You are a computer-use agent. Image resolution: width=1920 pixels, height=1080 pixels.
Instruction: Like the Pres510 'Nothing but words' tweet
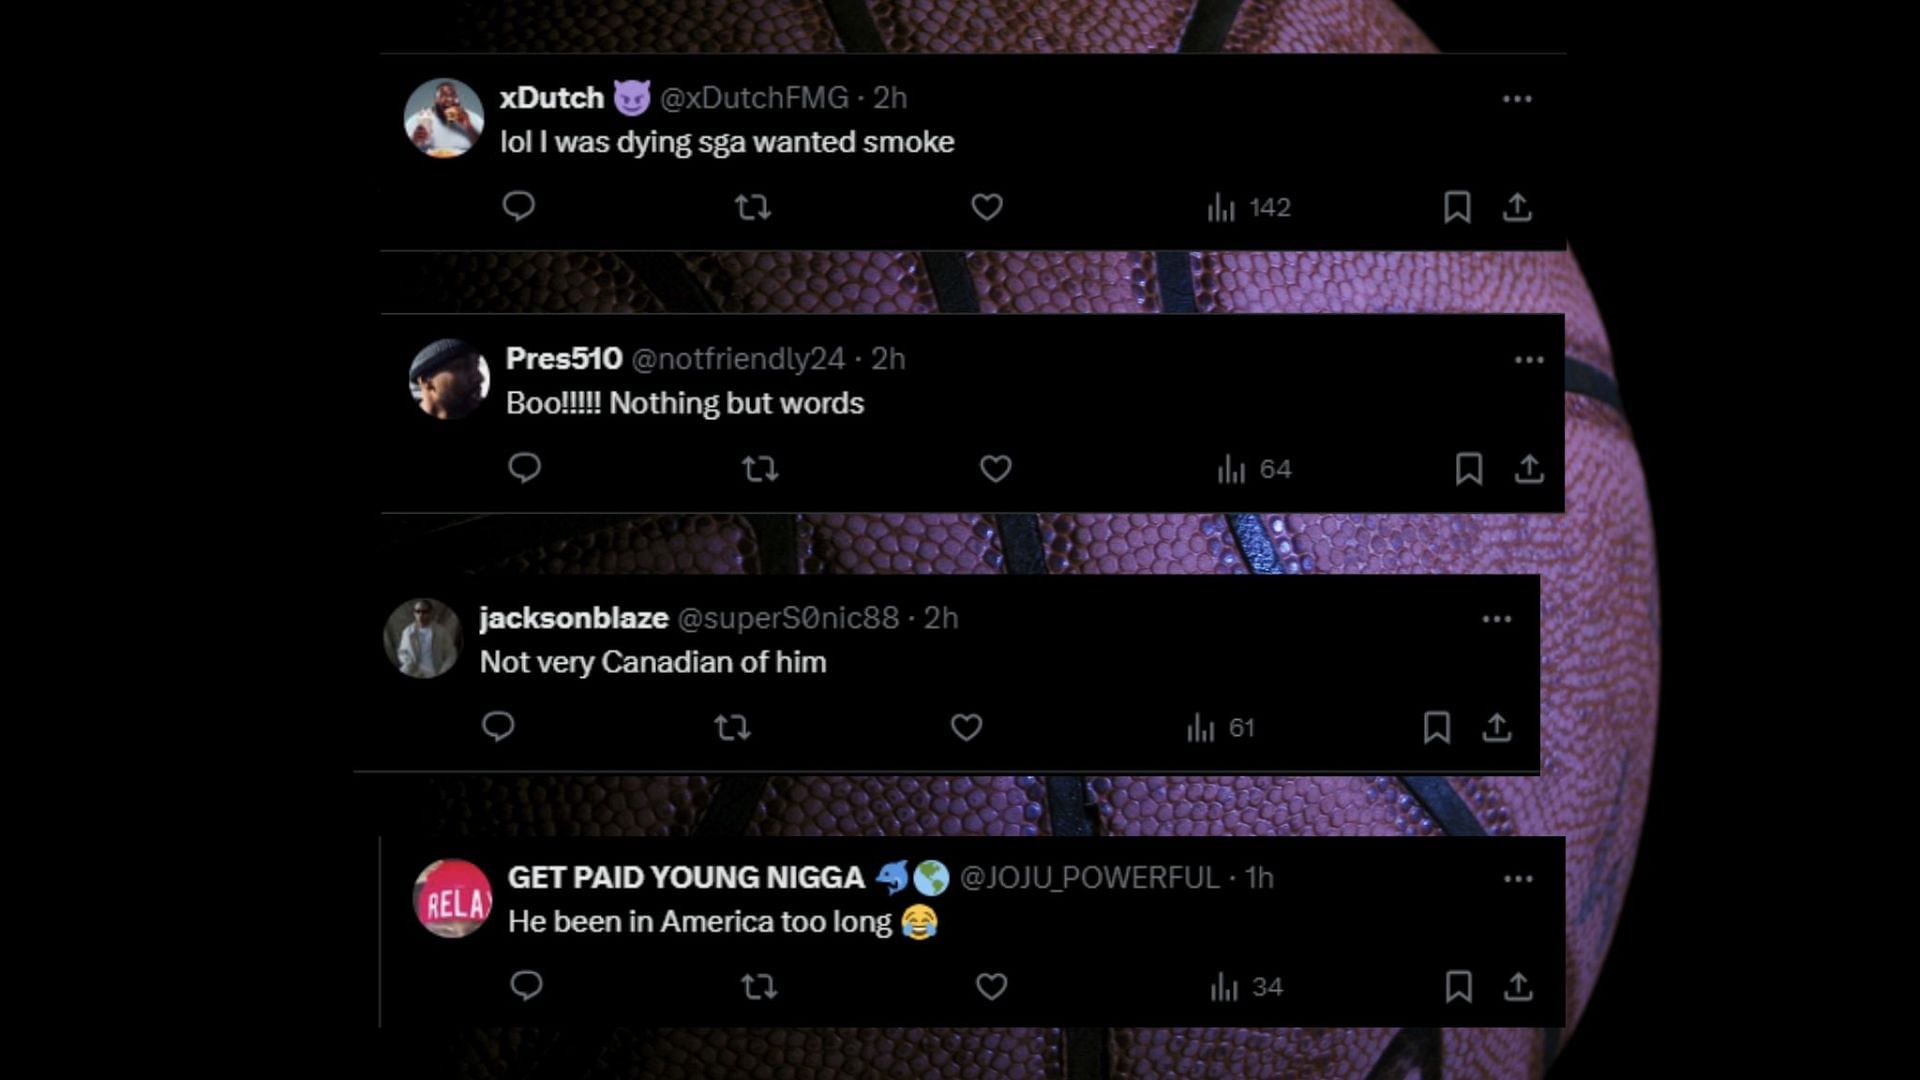coord(995,468)
